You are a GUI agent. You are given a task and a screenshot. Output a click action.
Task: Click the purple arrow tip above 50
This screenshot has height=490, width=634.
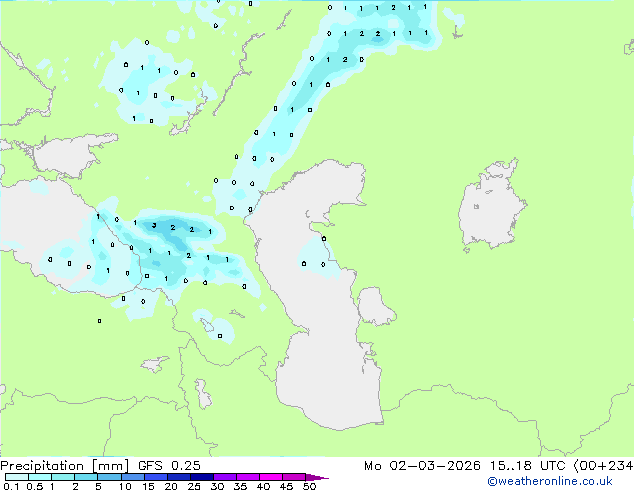(x=317, y=477)
